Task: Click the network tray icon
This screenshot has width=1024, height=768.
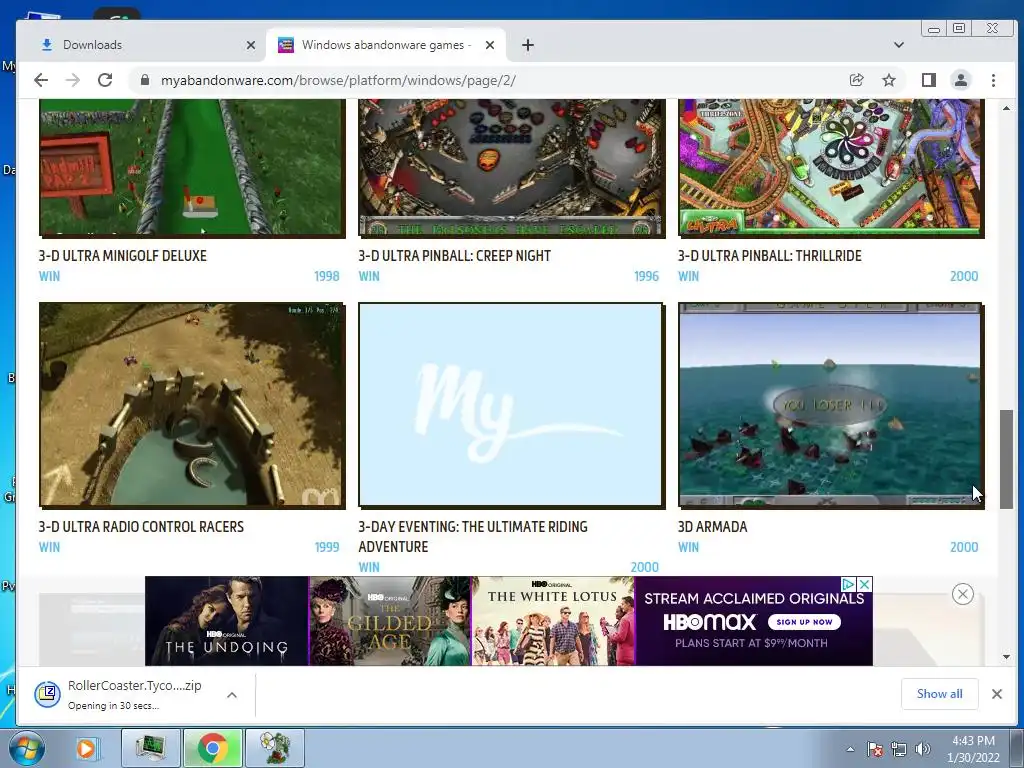Action: [x=899, y=749]
